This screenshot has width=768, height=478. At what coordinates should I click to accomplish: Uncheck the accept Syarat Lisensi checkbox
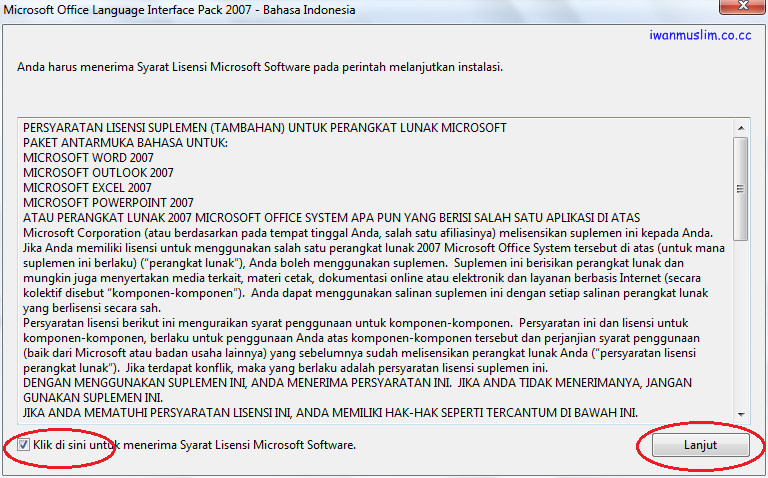click(x=23, y=445)
